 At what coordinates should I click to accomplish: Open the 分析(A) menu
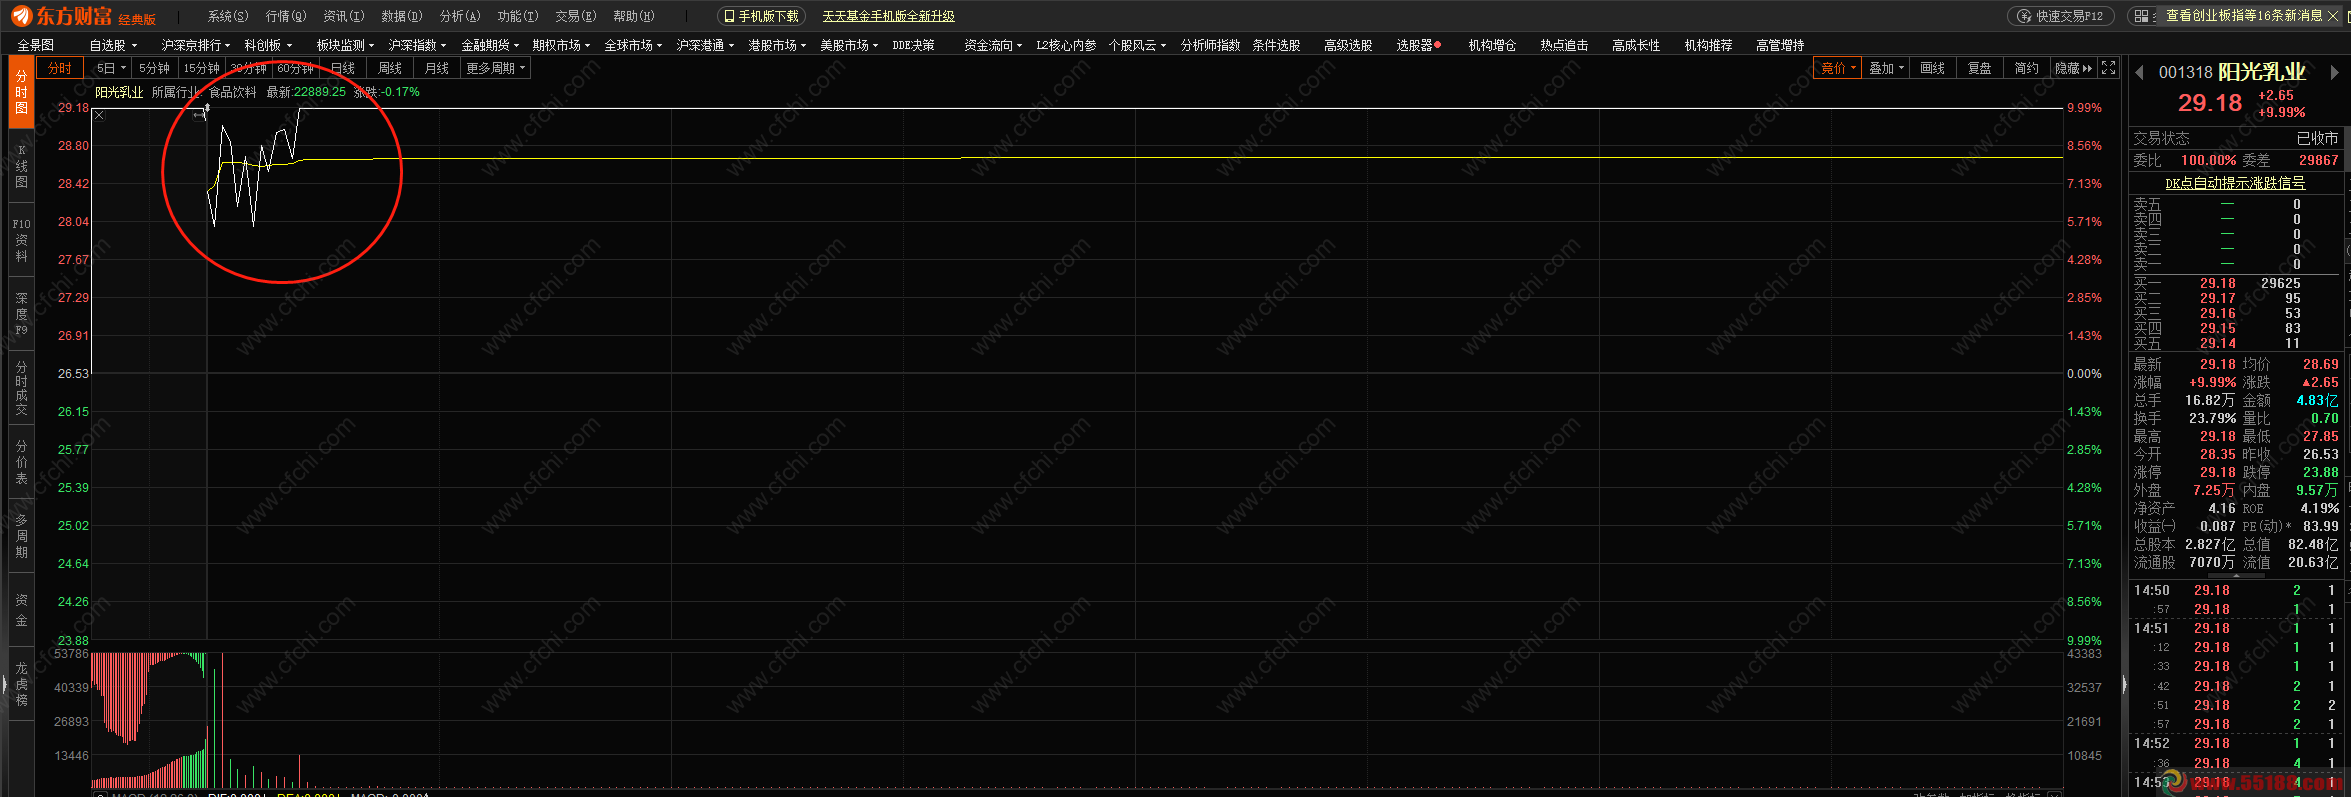click(460, 16)
